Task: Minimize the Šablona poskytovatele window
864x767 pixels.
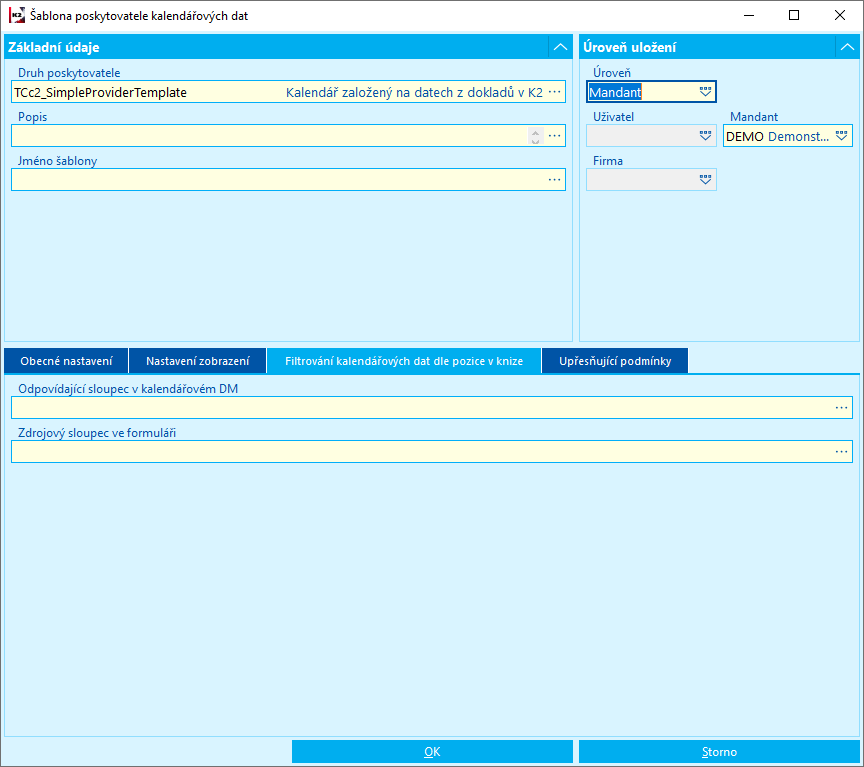Action: [x=748, y=15]
